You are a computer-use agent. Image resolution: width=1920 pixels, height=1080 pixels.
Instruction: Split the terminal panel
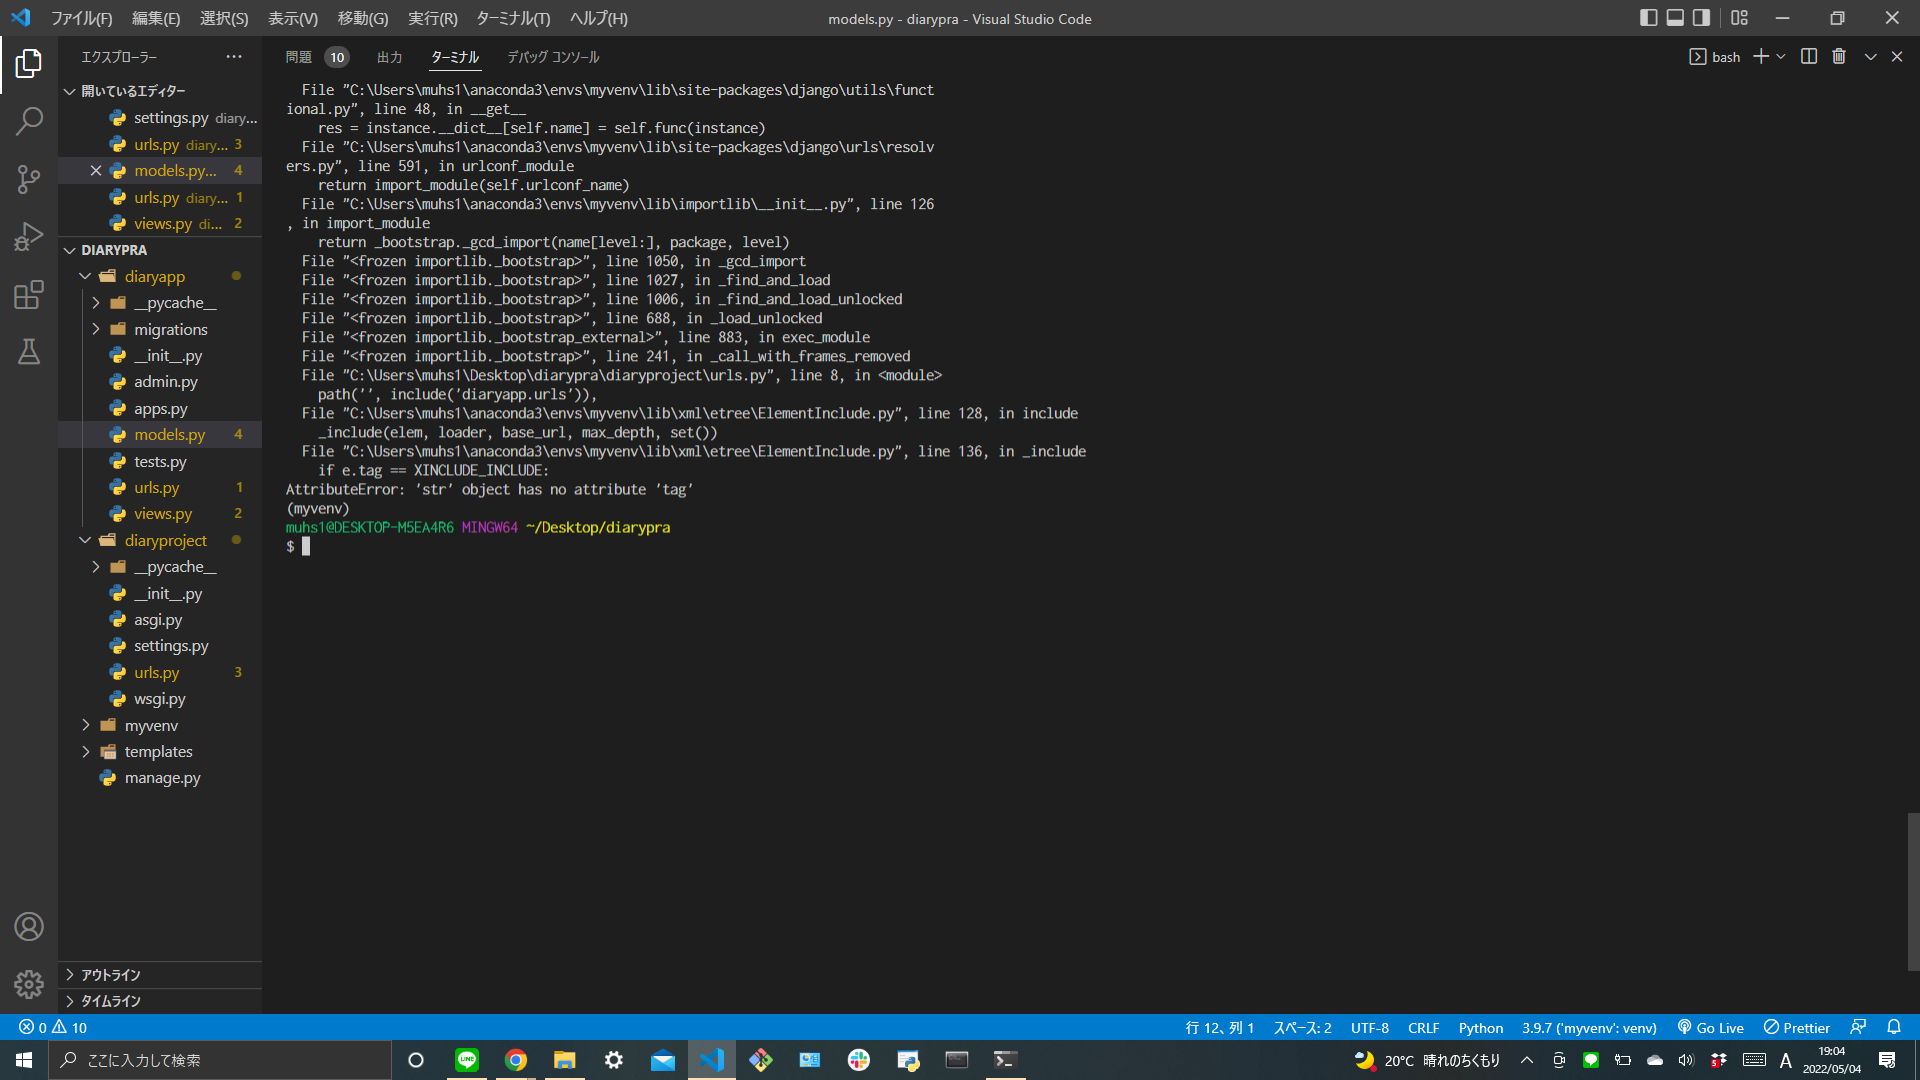coord(1809,57)
